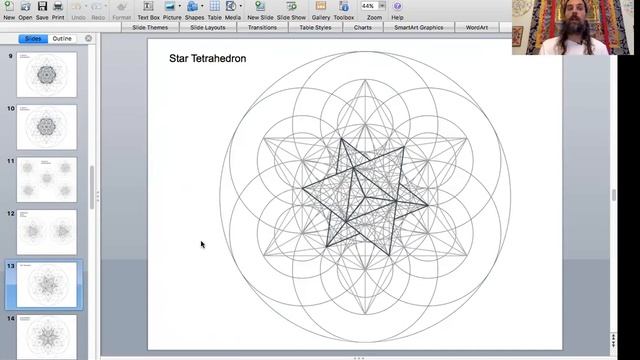Click the Format icon
This screenshot has width=640, height=360.
point(122,7)
